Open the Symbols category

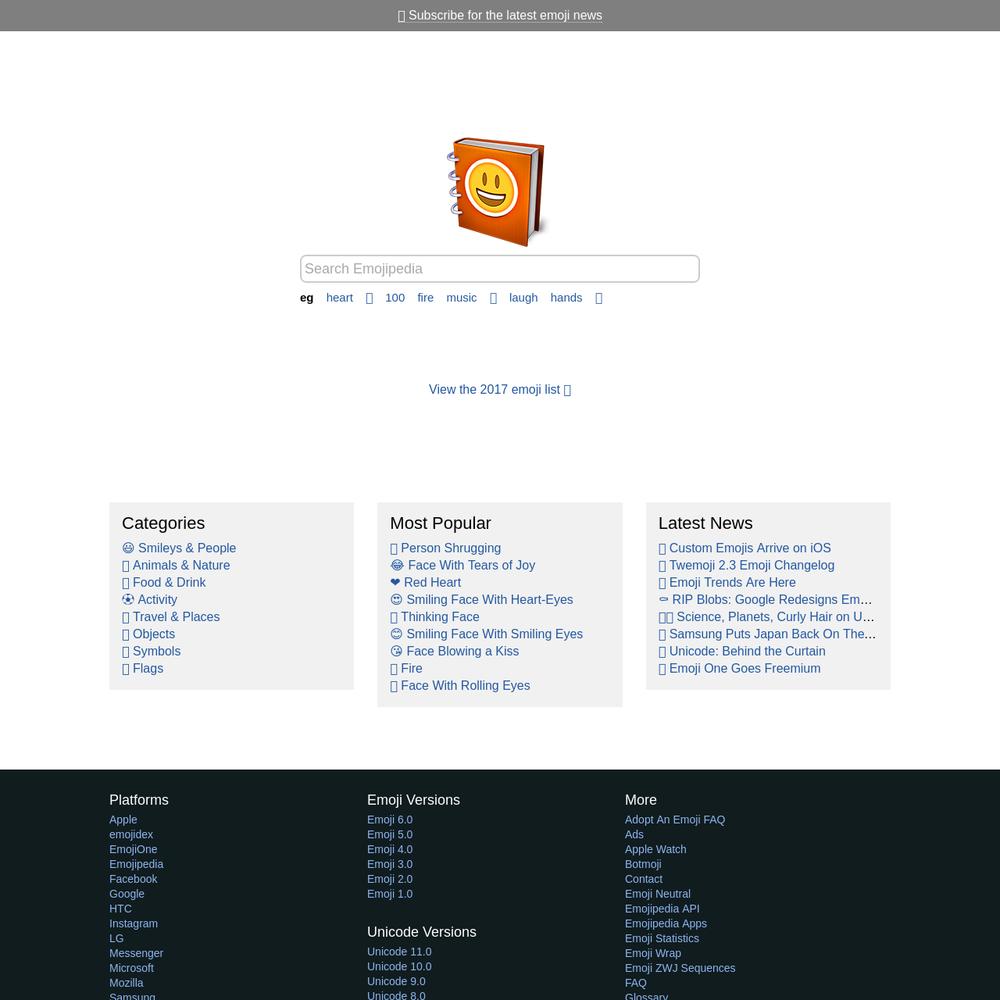151,651
